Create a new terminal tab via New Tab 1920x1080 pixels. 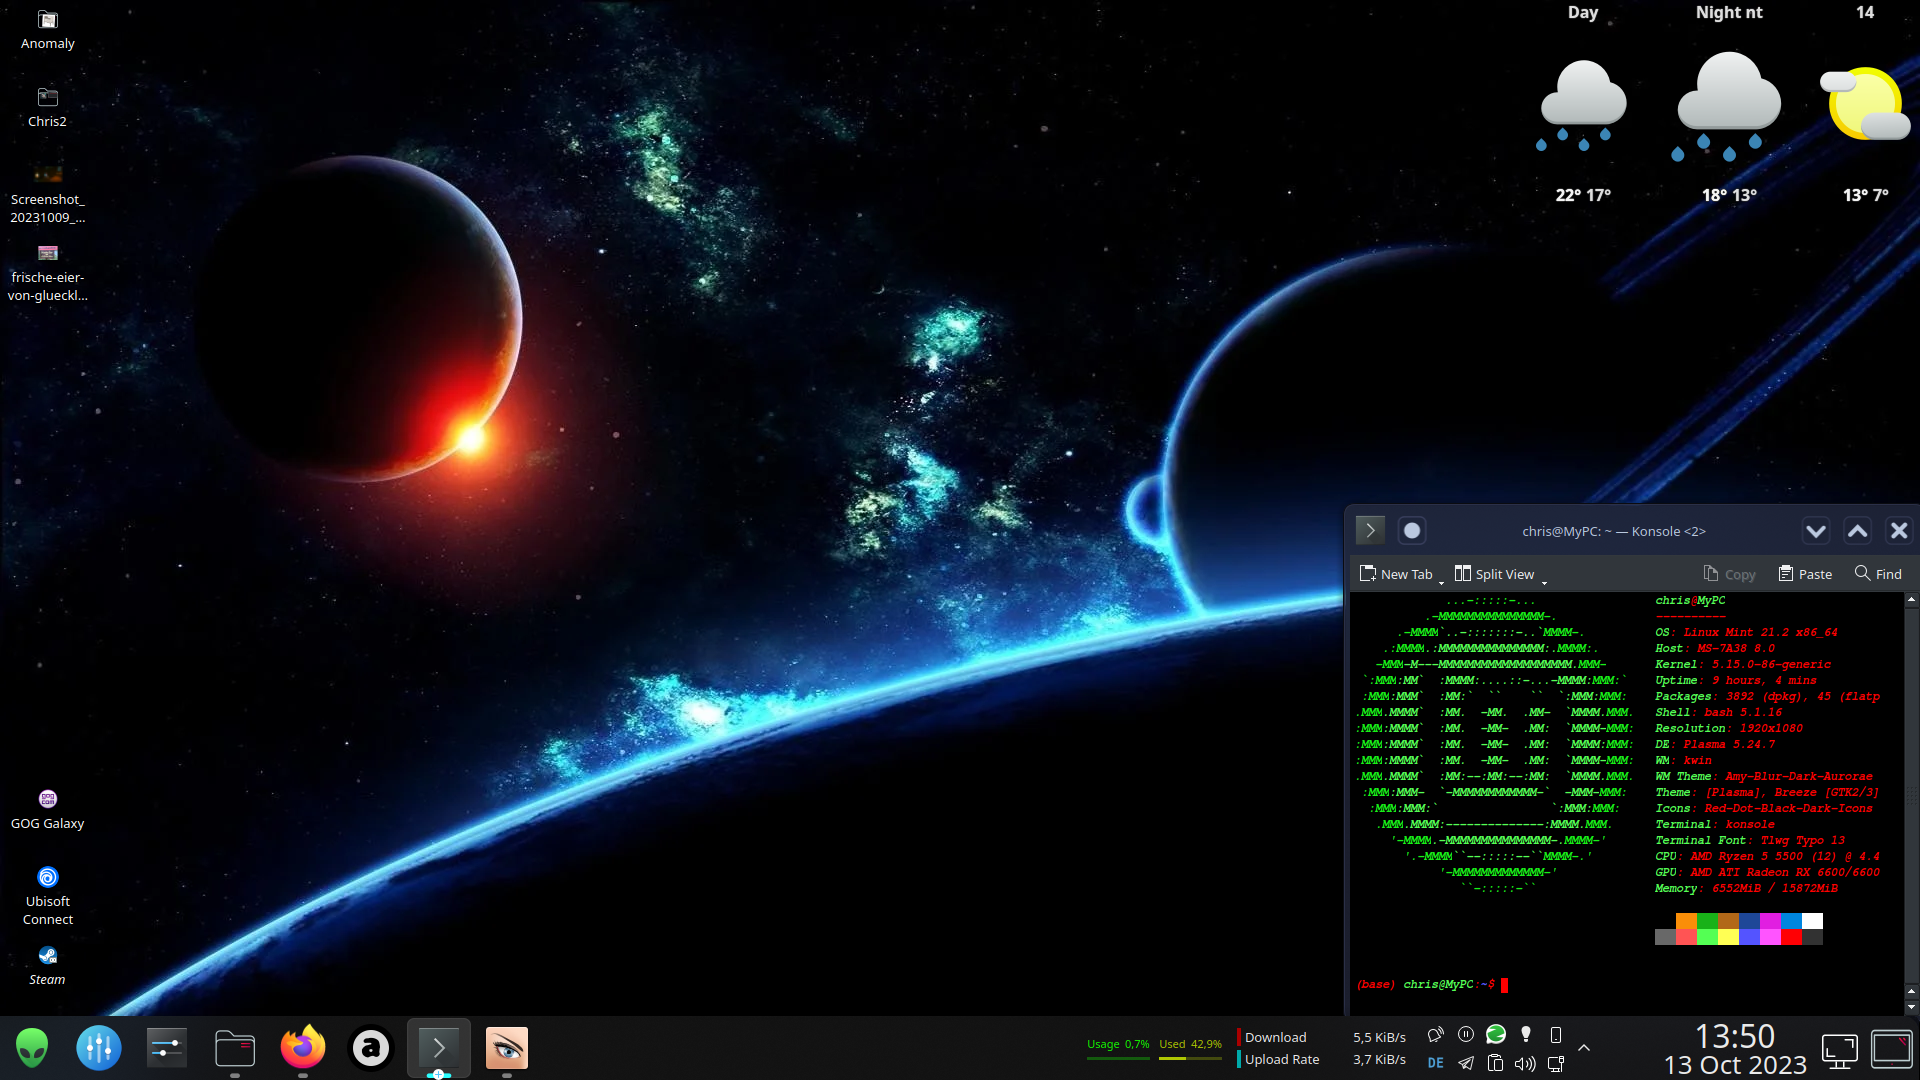click(x=1398, y=573)
